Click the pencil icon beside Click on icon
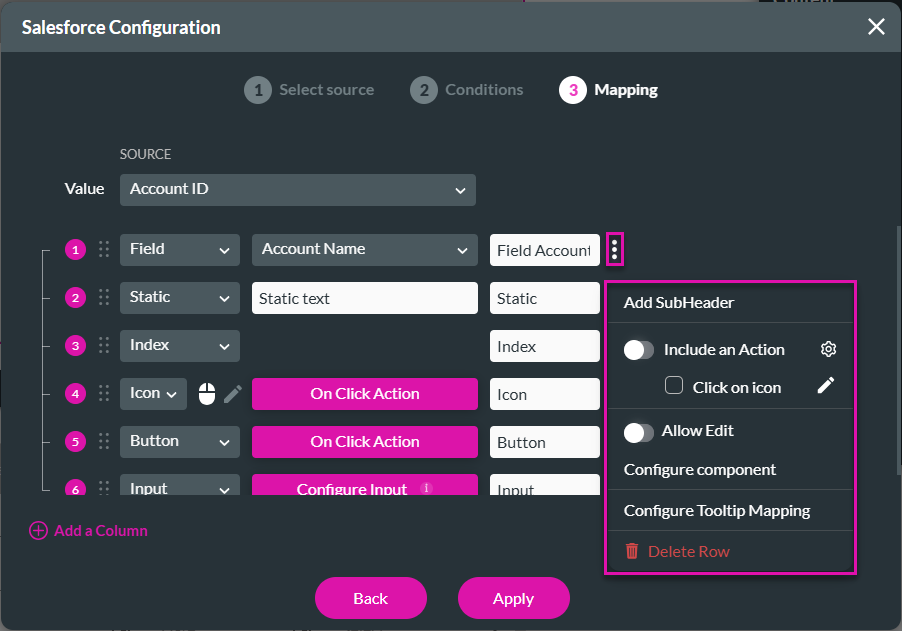 pos(825,386)
